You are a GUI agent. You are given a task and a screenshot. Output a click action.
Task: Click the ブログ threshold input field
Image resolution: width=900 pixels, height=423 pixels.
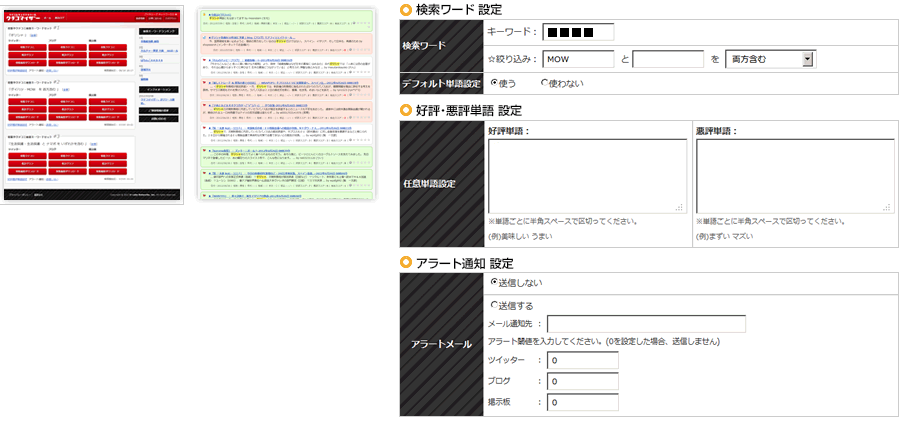(582, 381)
